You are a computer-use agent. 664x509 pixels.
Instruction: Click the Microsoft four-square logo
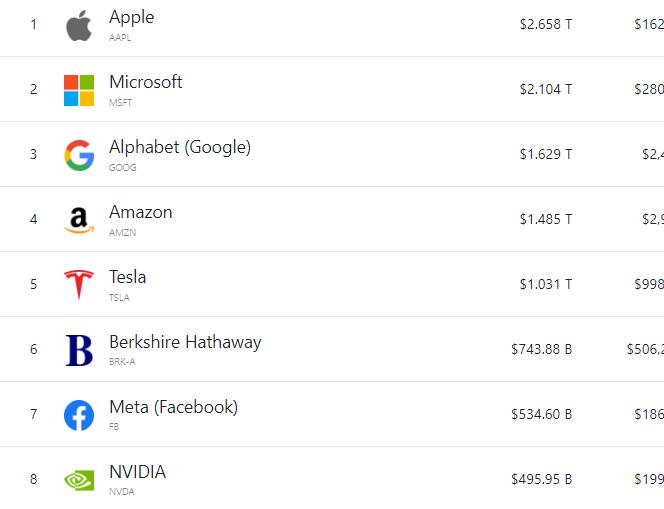click(x=79, y=90)
